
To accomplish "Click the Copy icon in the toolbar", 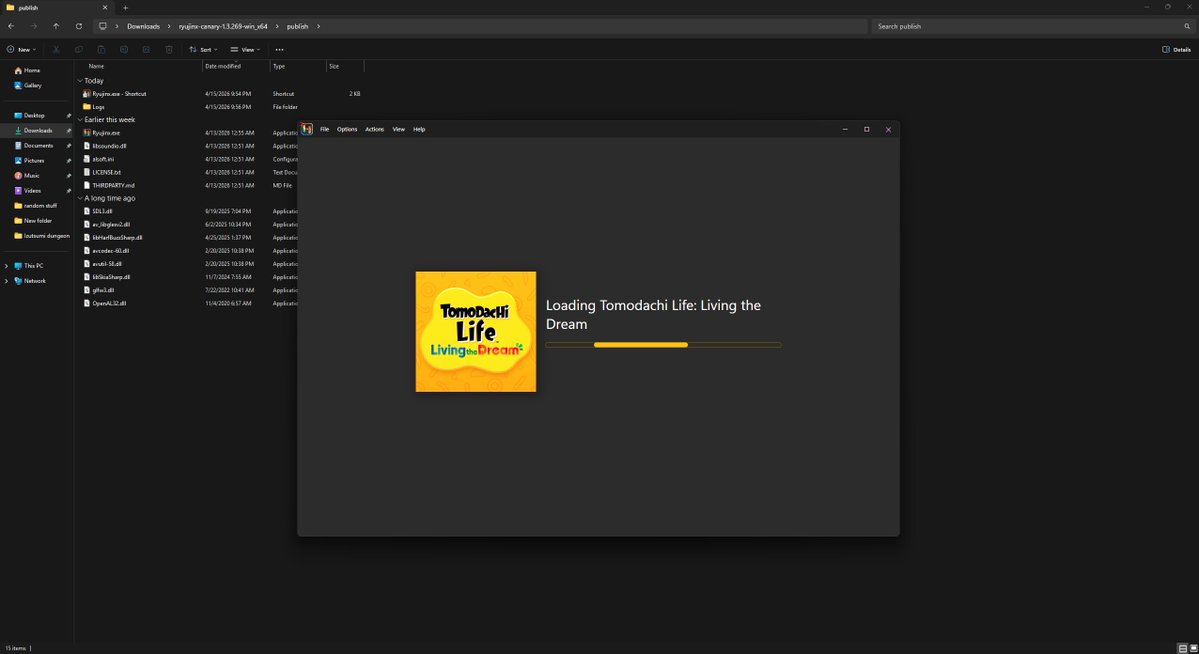I will tap(79, 49).
